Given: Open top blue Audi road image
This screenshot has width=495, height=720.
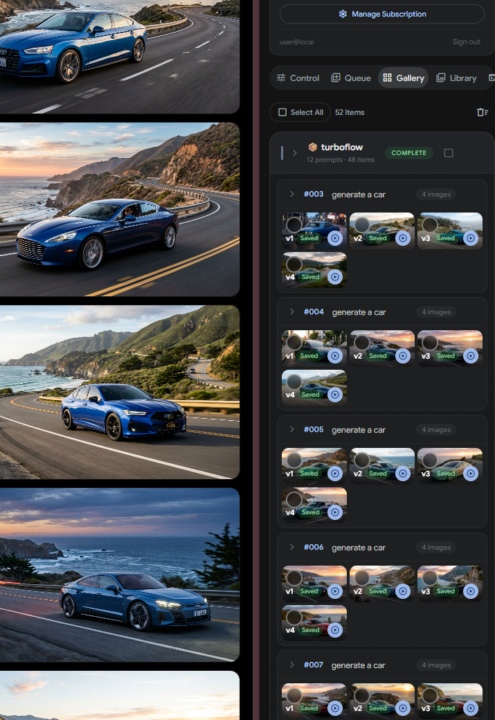Looking at the screenshot, I should pos(119,56).
